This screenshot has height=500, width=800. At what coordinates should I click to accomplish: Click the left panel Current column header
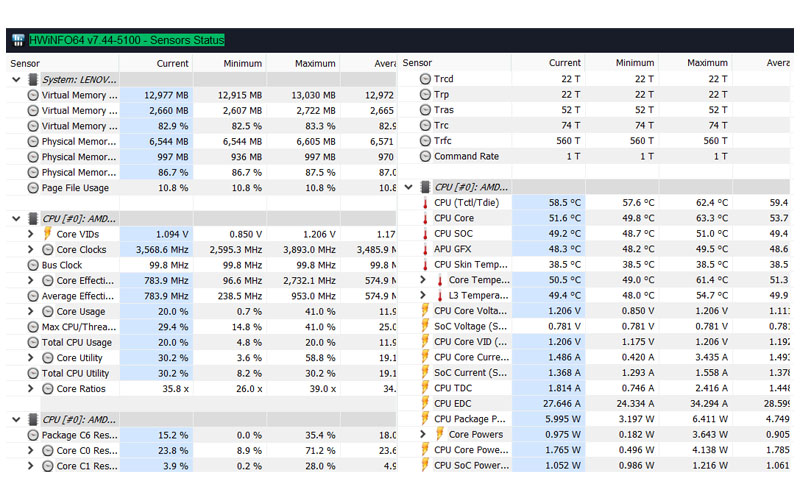coord(156,63)
